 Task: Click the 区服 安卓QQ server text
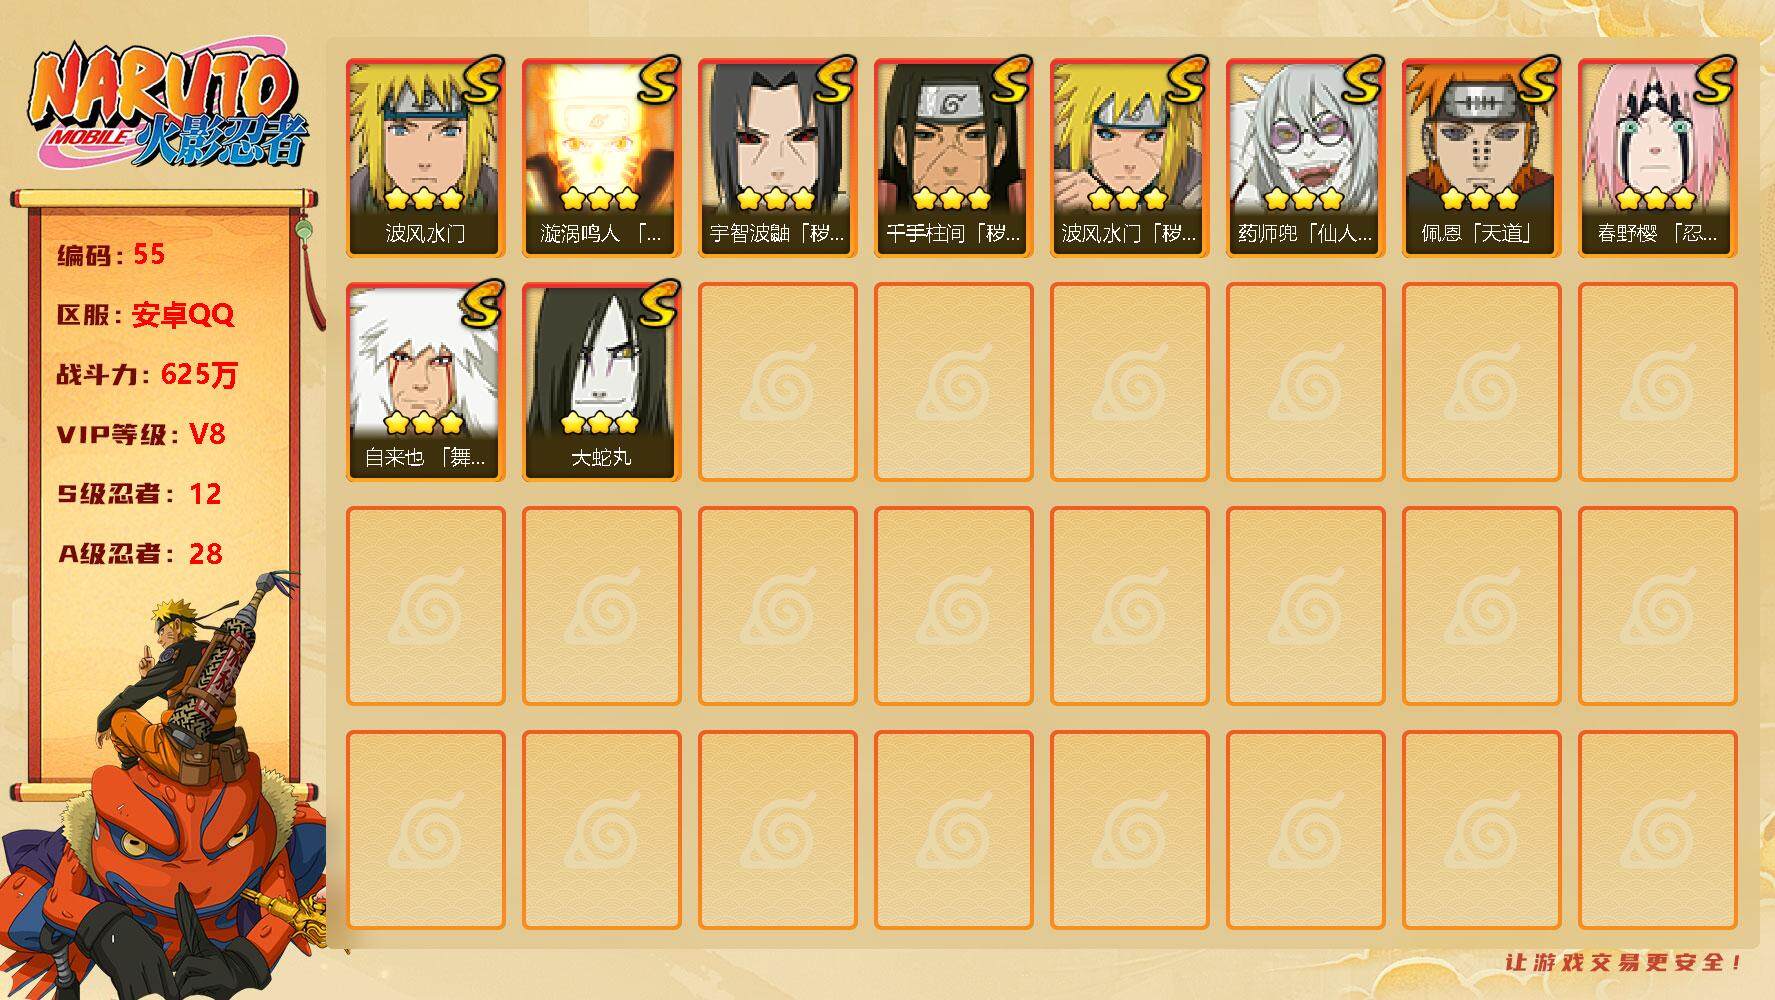[x=145, y=315]
